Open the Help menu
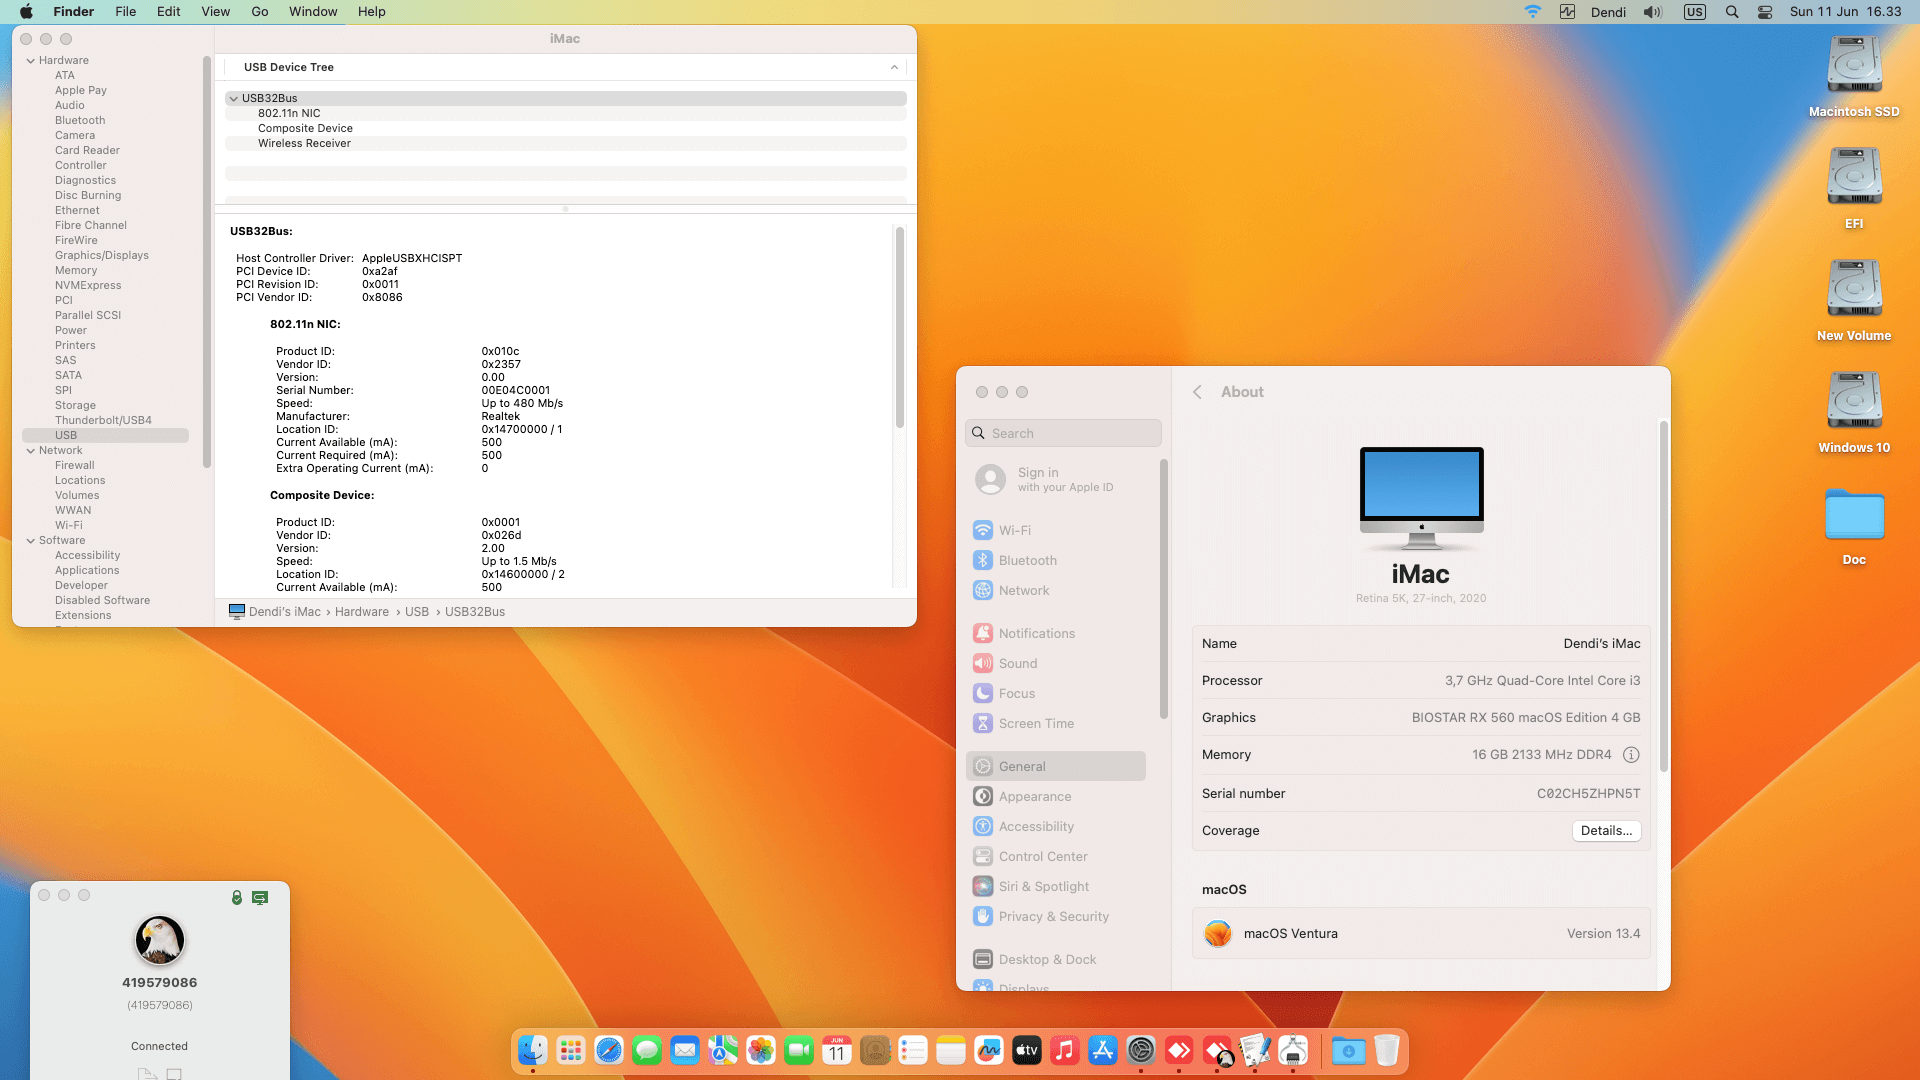Screen dimensions: 1920x1080 (x=371, y=12)
